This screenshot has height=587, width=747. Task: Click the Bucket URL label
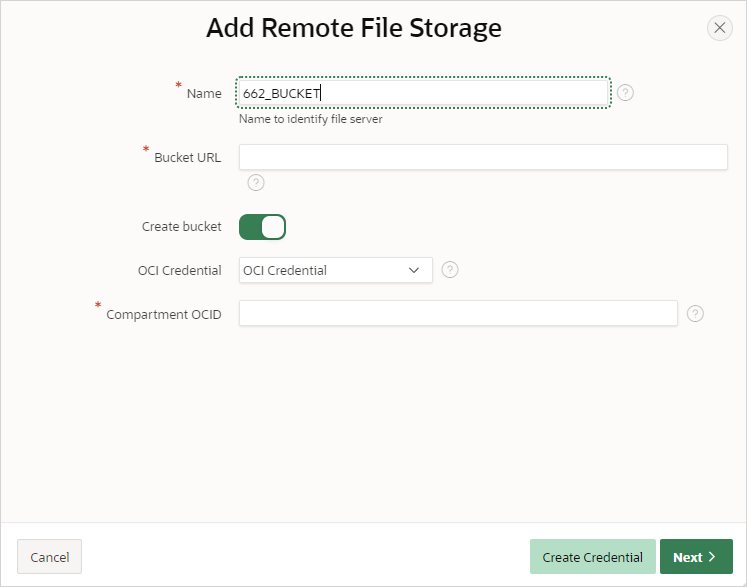coord(188,157)
